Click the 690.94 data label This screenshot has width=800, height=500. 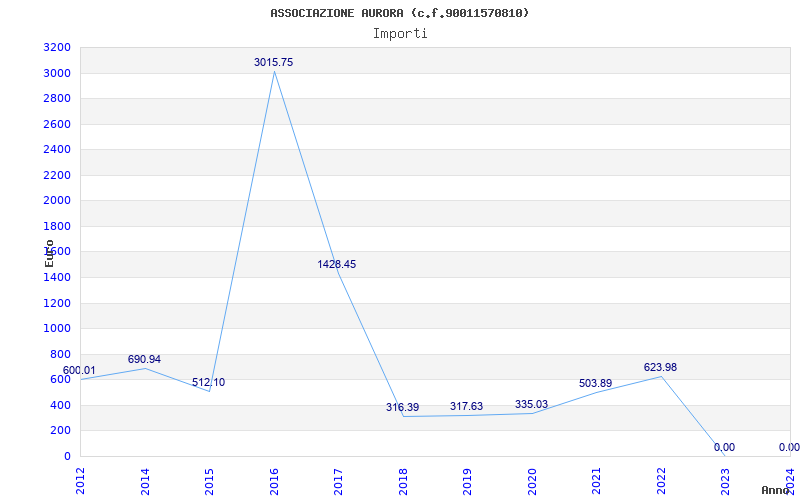(x=144, y=359)
